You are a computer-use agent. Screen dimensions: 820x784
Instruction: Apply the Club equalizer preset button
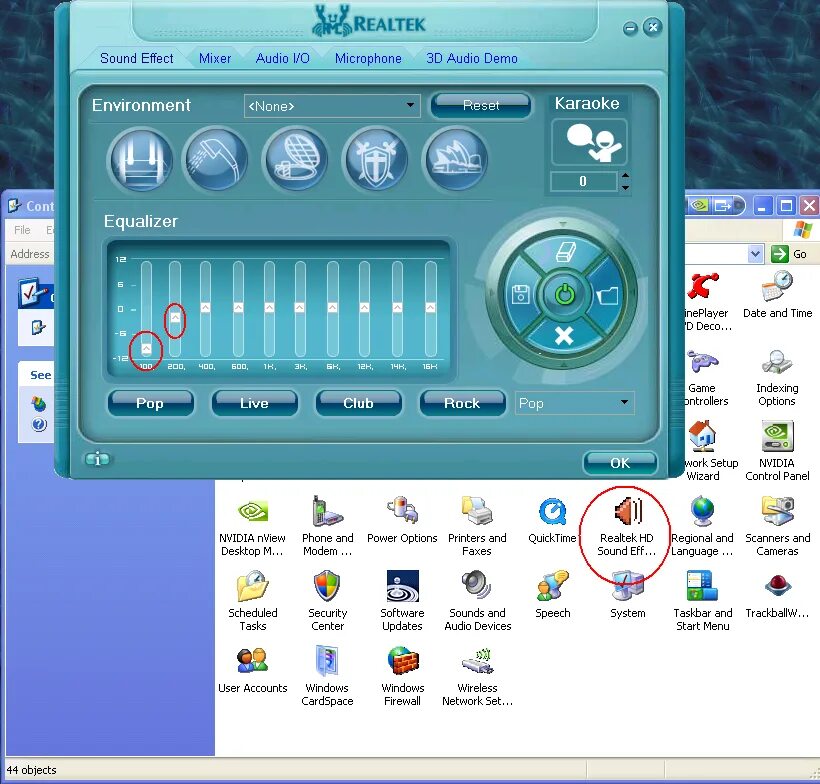358,403
